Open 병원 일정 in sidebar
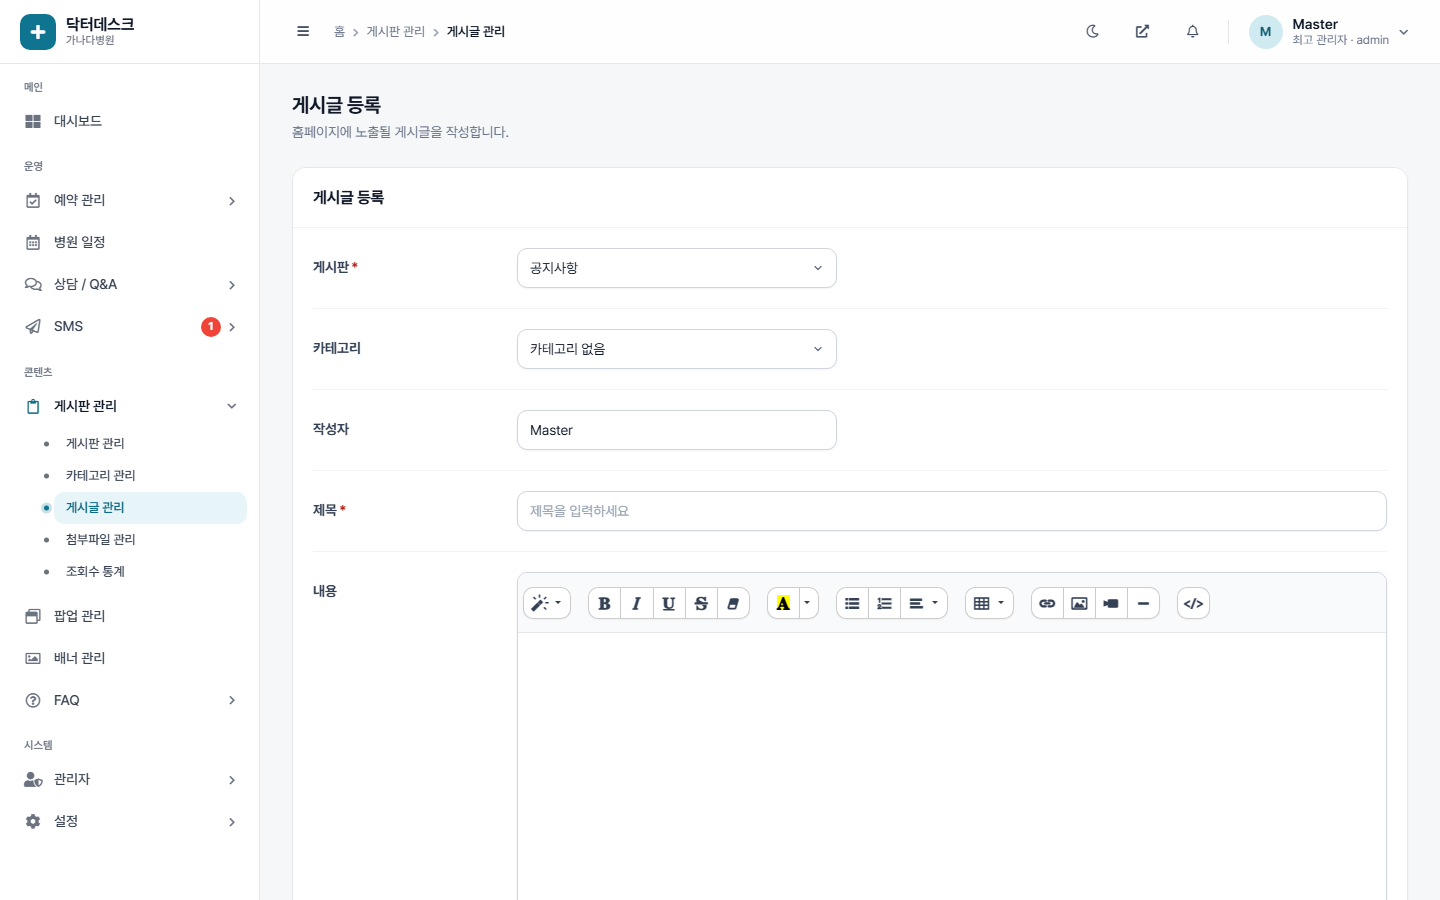 [x=130, y=242]
